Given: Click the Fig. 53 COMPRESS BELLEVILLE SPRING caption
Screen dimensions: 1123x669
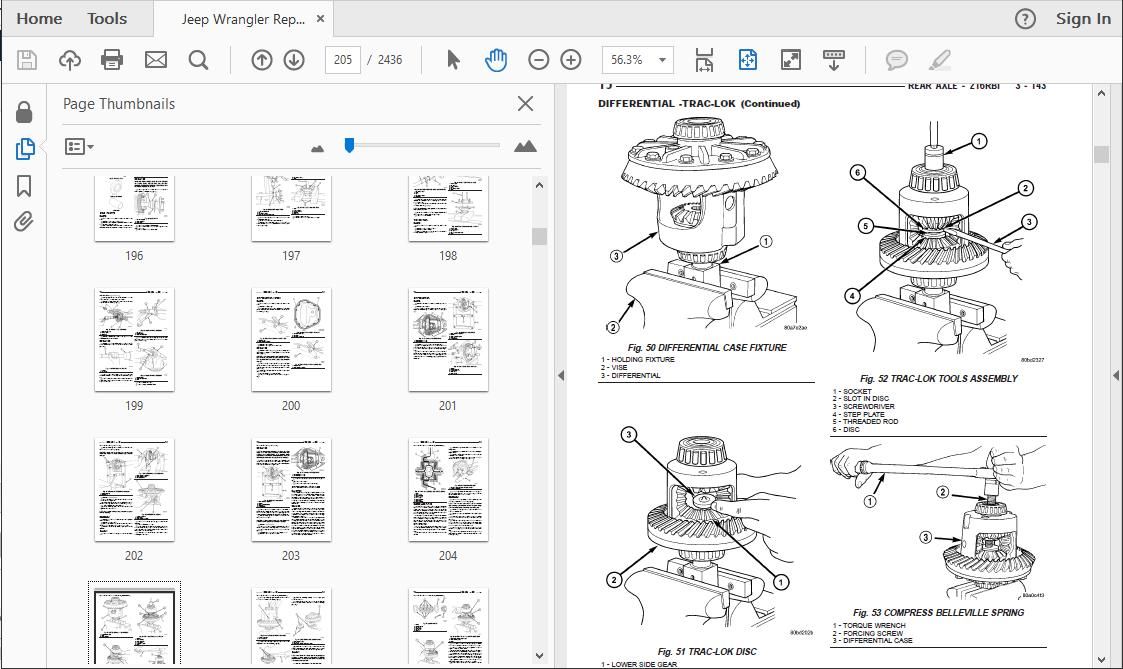Looking at the screenshot, I should (938, 612).
